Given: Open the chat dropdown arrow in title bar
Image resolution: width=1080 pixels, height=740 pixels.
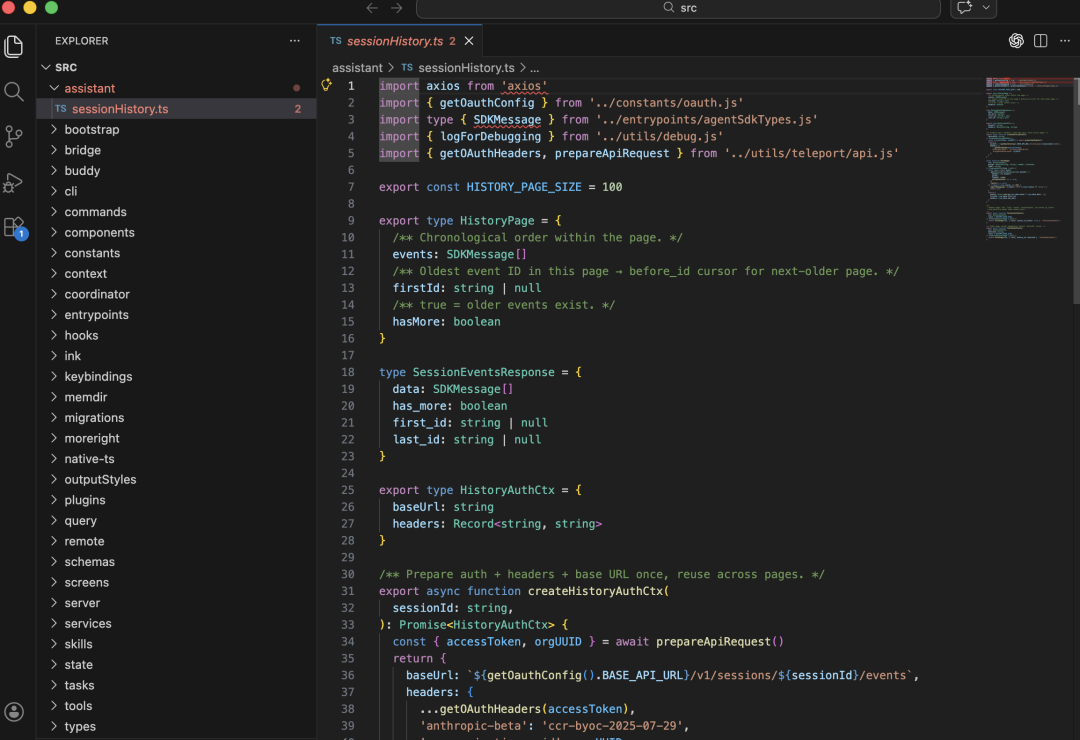Looking at the screenshot, I should point(986,8).
